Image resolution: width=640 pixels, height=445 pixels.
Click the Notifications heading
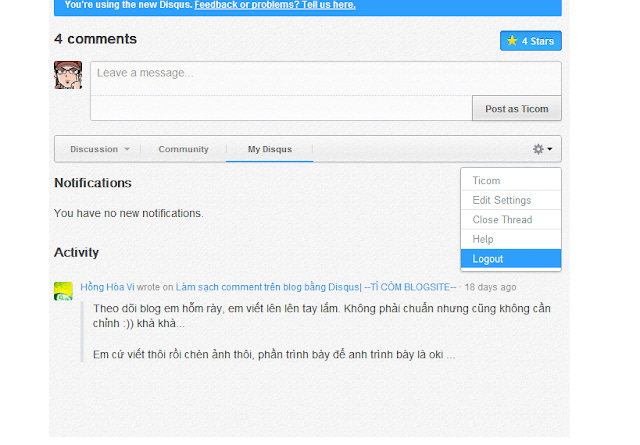(93, 183)
